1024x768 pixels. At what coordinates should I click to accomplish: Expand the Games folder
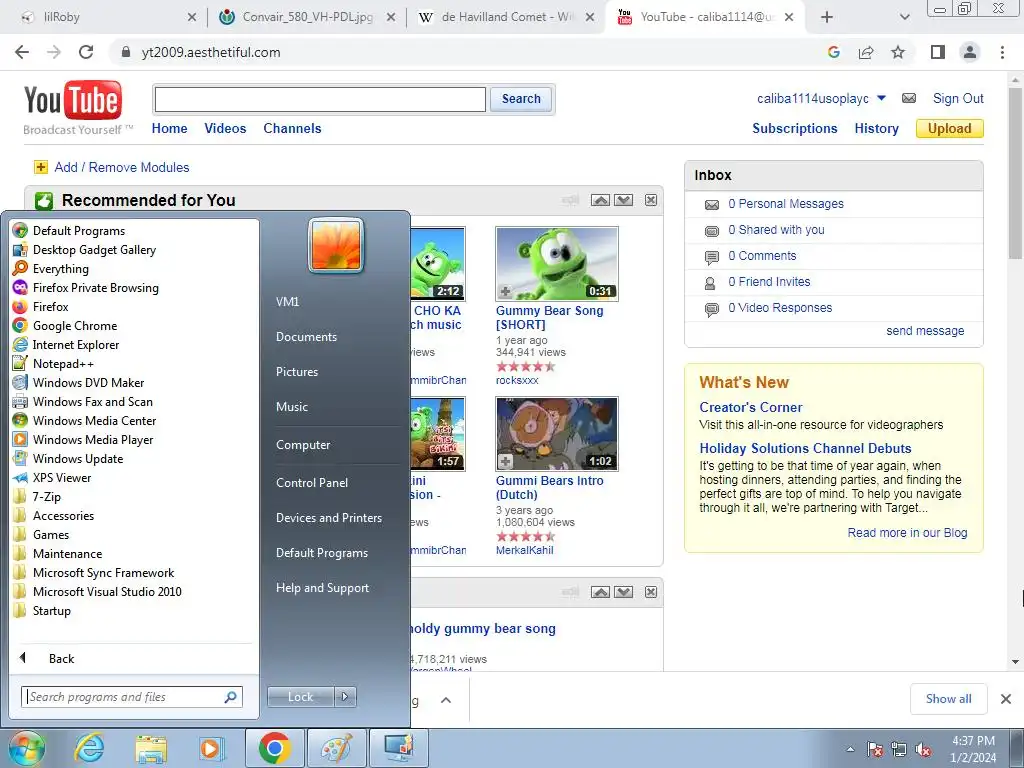pos(41,534)
